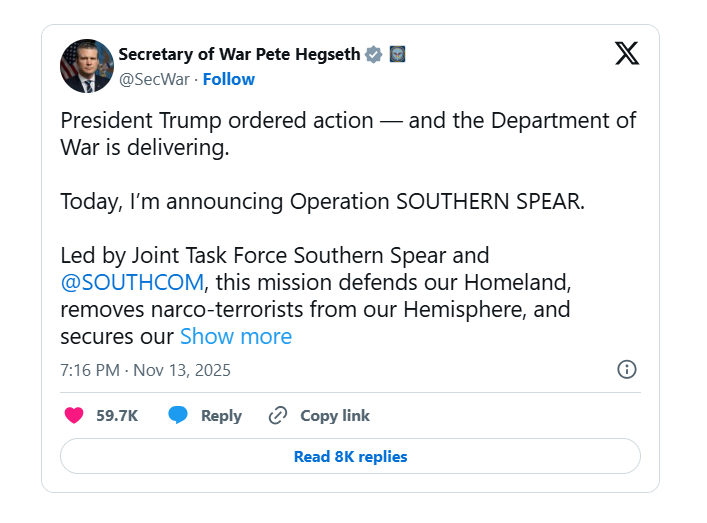Click the Reply text label
Image resolution: width=707 pixels, height=523 pixels.
coord(221,416)
